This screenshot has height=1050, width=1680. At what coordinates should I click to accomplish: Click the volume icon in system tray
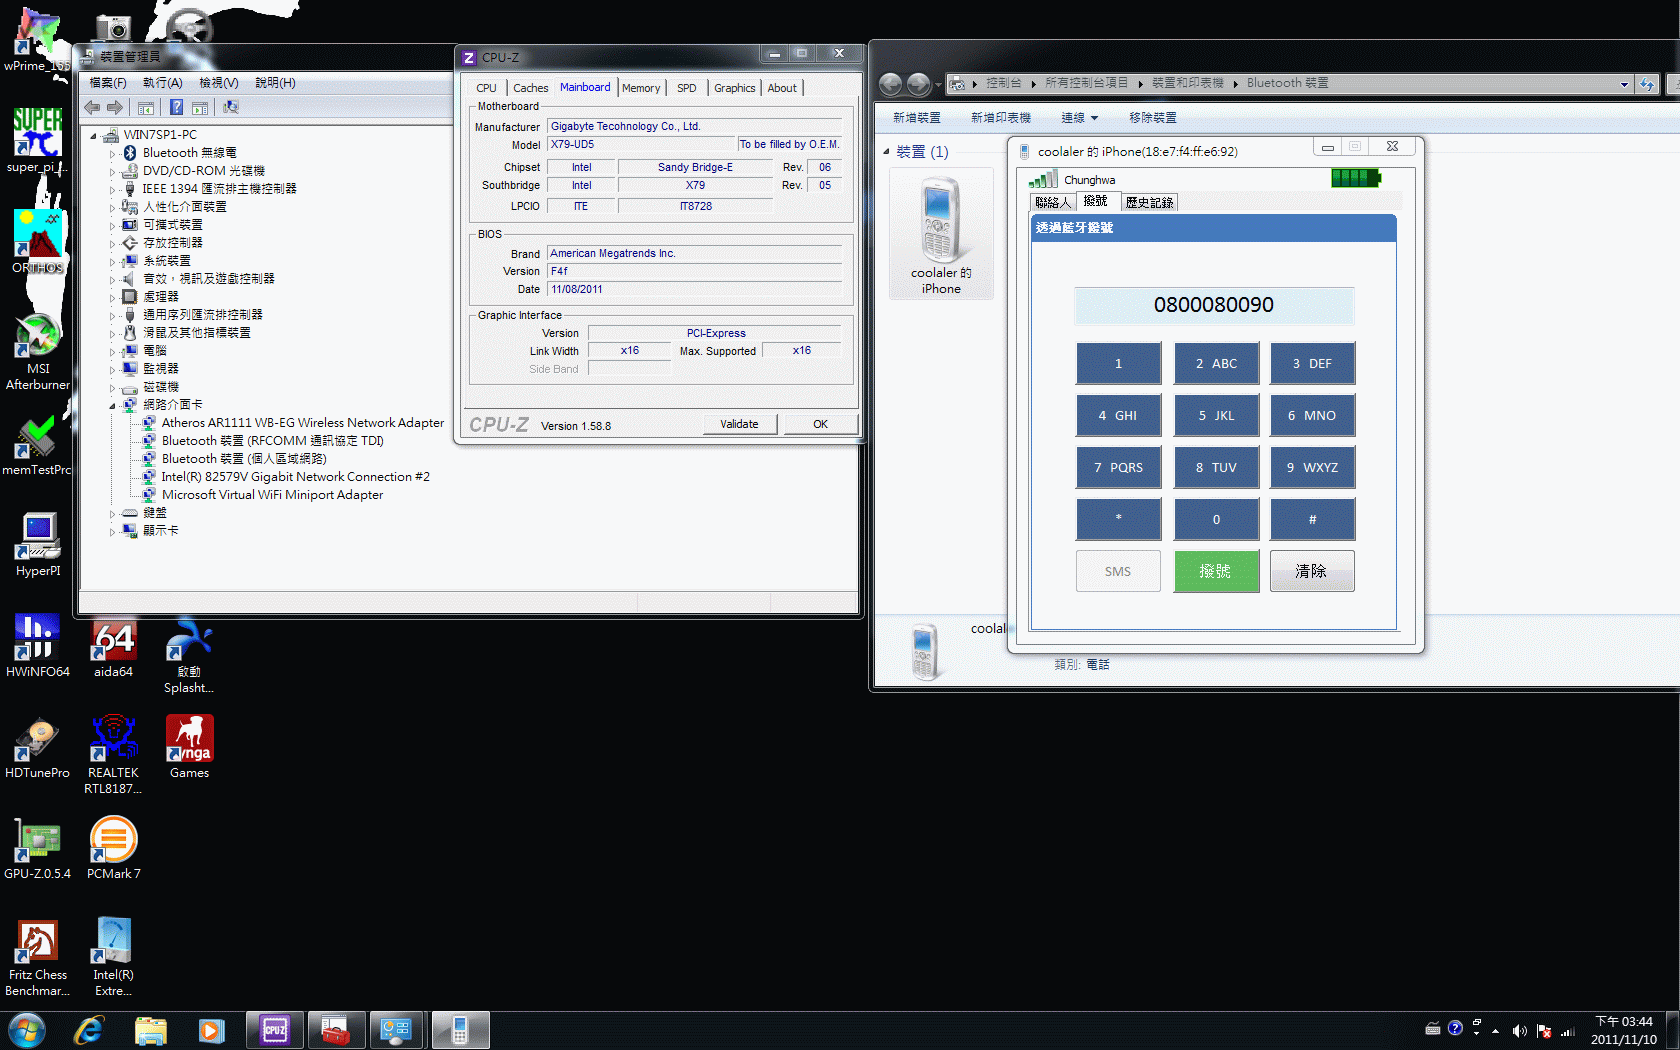pyautogui.click(x=1519, y=1030)
